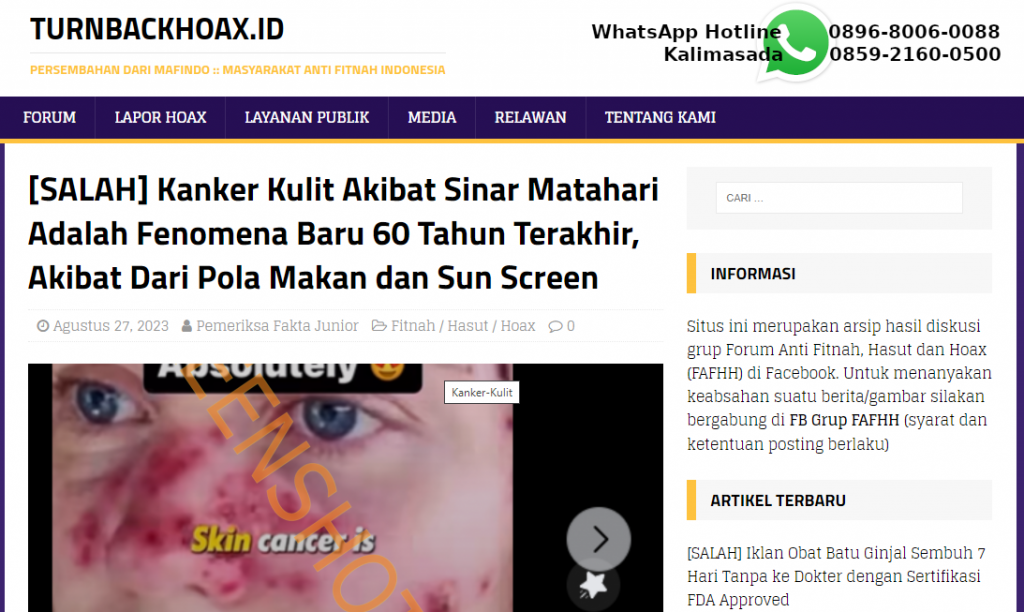Follow the FB Grup FAFHH link
Image resolution: width=1024 pixels, height=612 pixels.
[844, 420]
